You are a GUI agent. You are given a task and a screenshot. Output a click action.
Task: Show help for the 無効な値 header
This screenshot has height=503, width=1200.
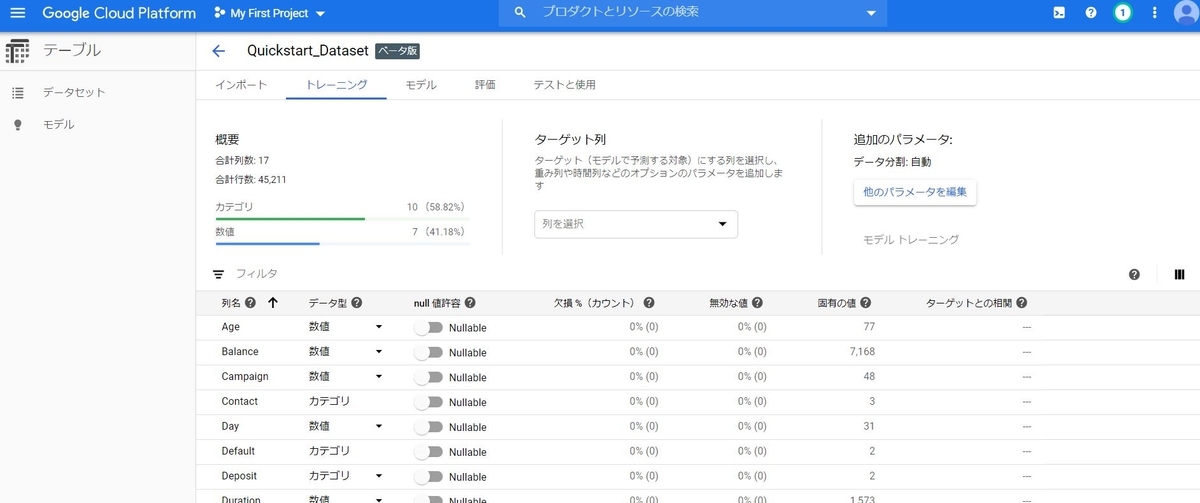[x=757, y=303]
